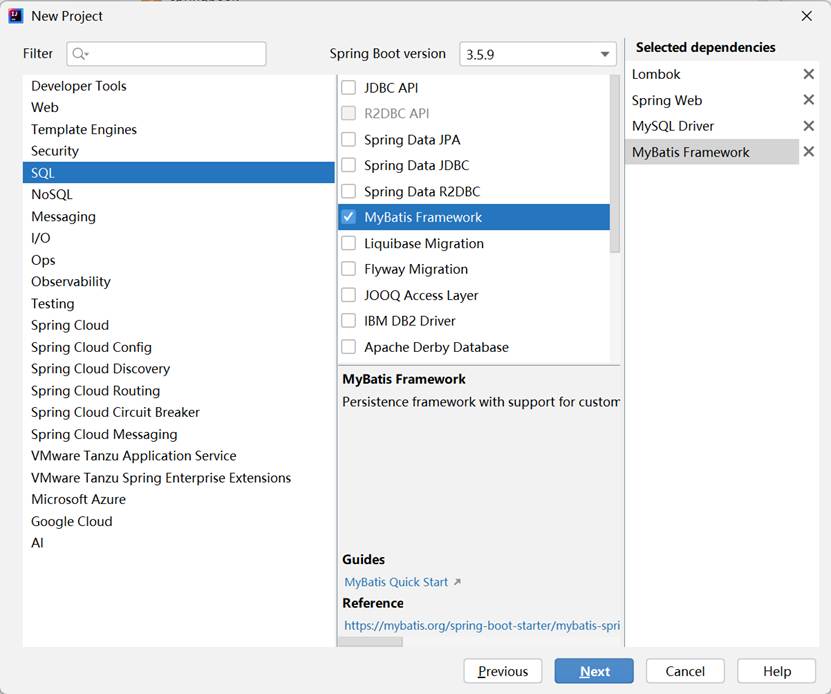Select the Testing category

[x=179, y=303]
